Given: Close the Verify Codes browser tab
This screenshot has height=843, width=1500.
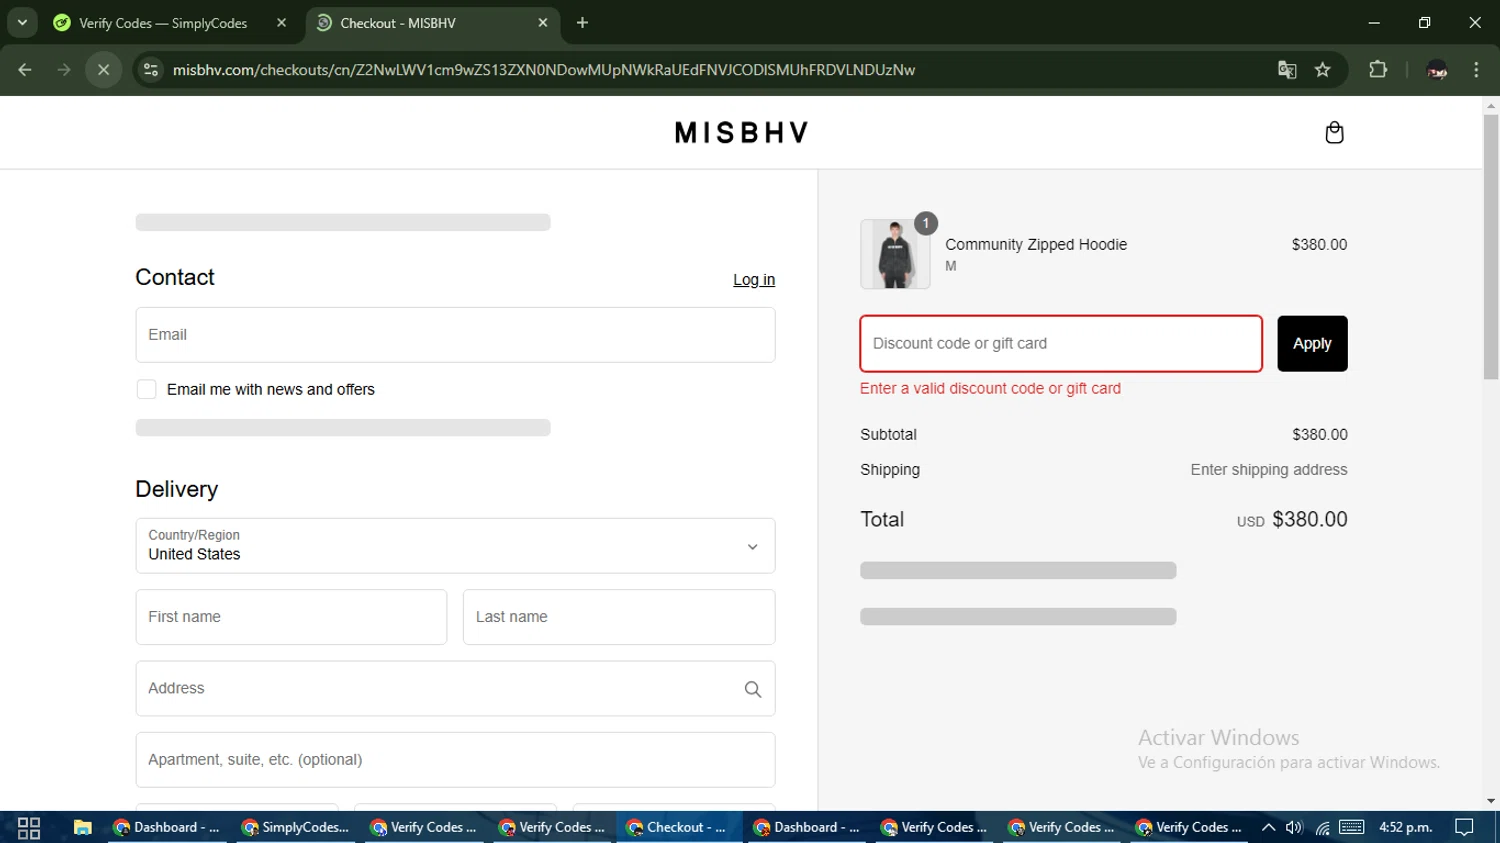Looking at the screenshot, I should (281, 23).
